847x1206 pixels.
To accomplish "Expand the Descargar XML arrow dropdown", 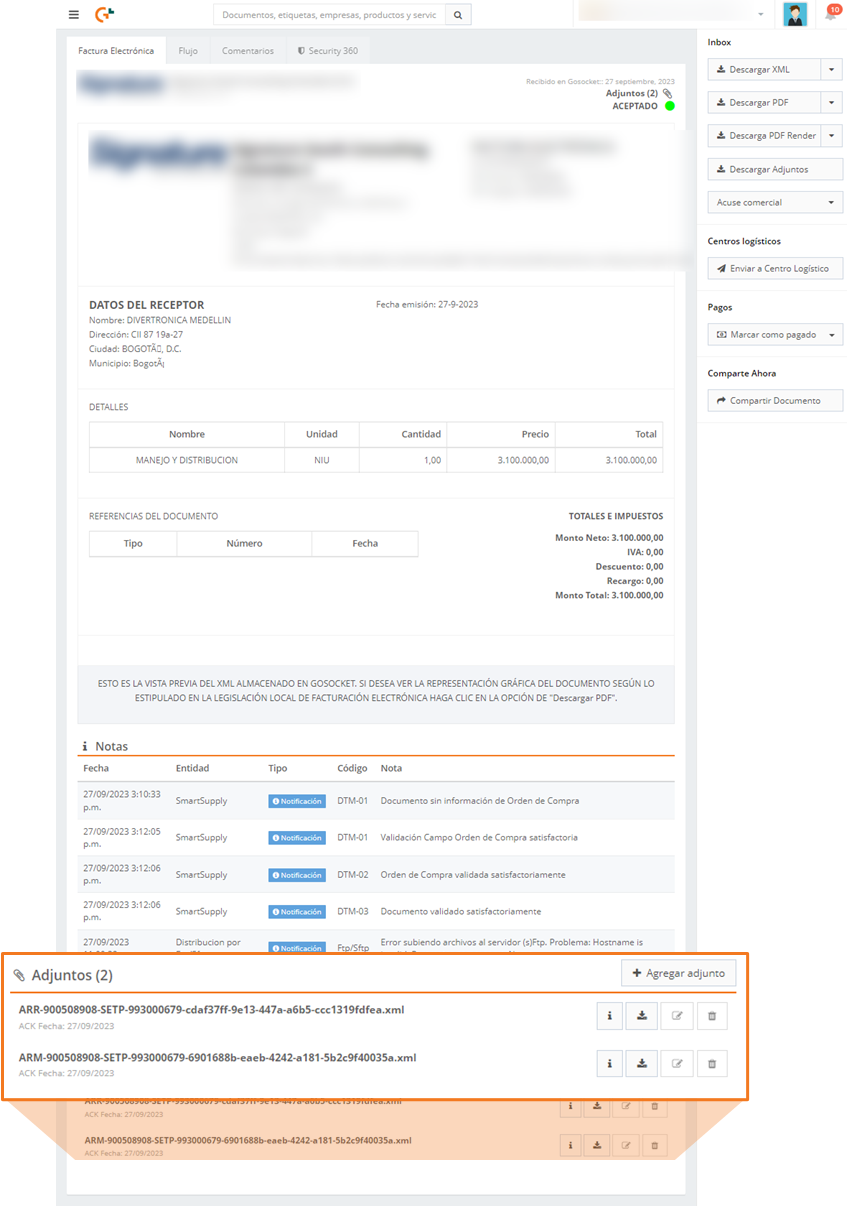I will point(832,70).
